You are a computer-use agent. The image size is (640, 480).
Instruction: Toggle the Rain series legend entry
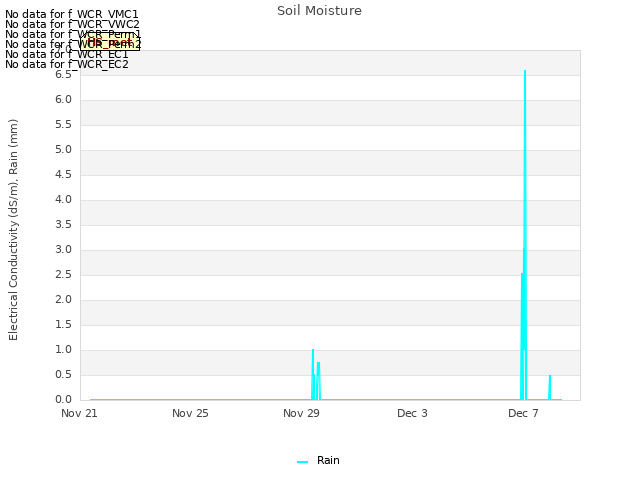[x=318, y=460]
